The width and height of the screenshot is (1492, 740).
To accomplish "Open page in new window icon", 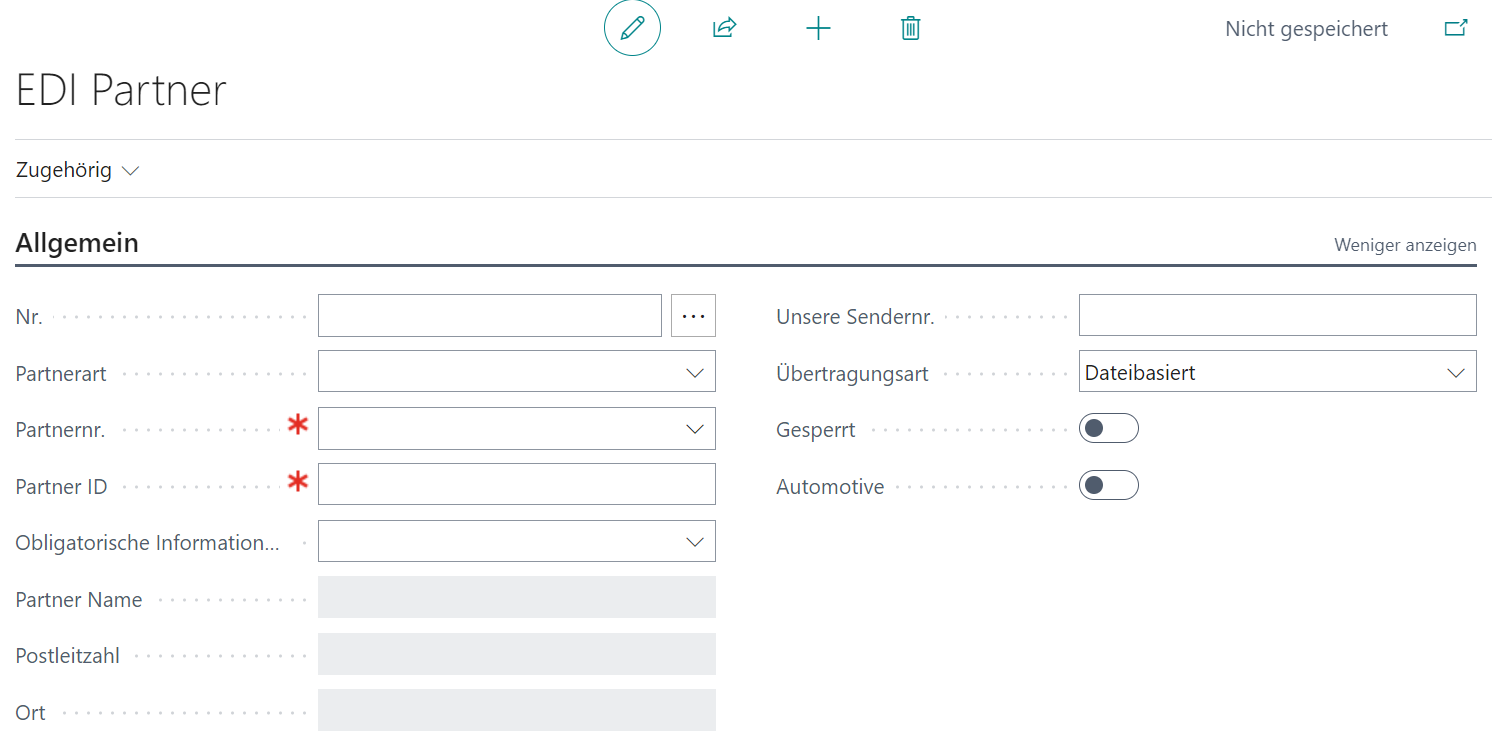I will 1455,28.
